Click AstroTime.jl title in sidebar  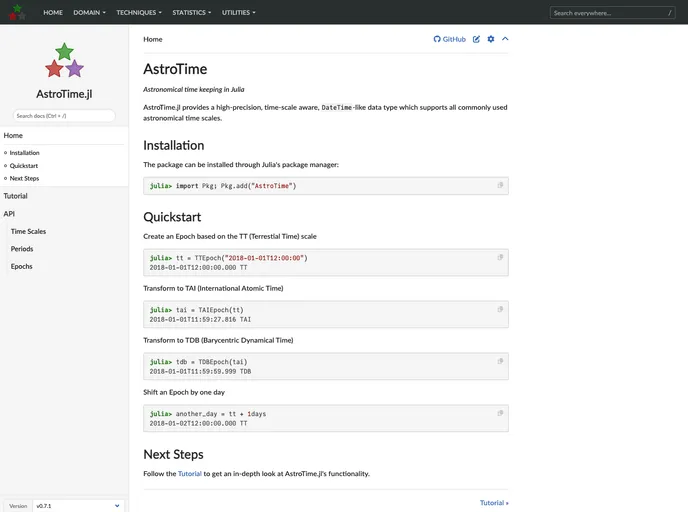tap(64, 94)
